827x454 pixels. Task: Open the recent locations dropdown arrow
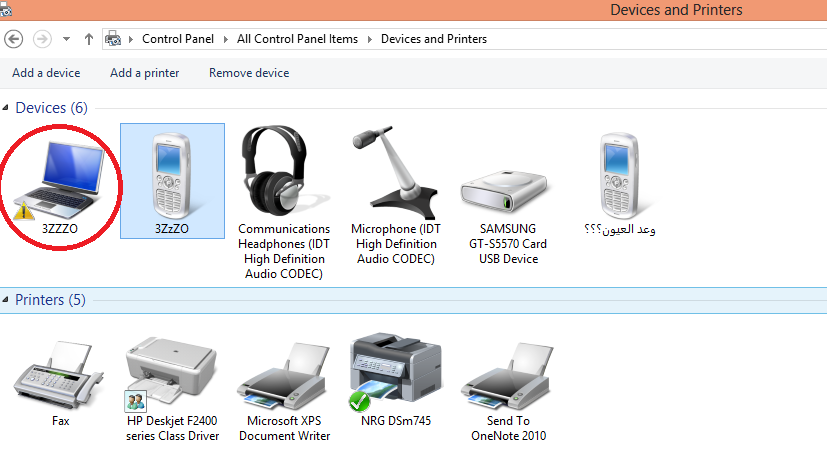coord(66,39)
